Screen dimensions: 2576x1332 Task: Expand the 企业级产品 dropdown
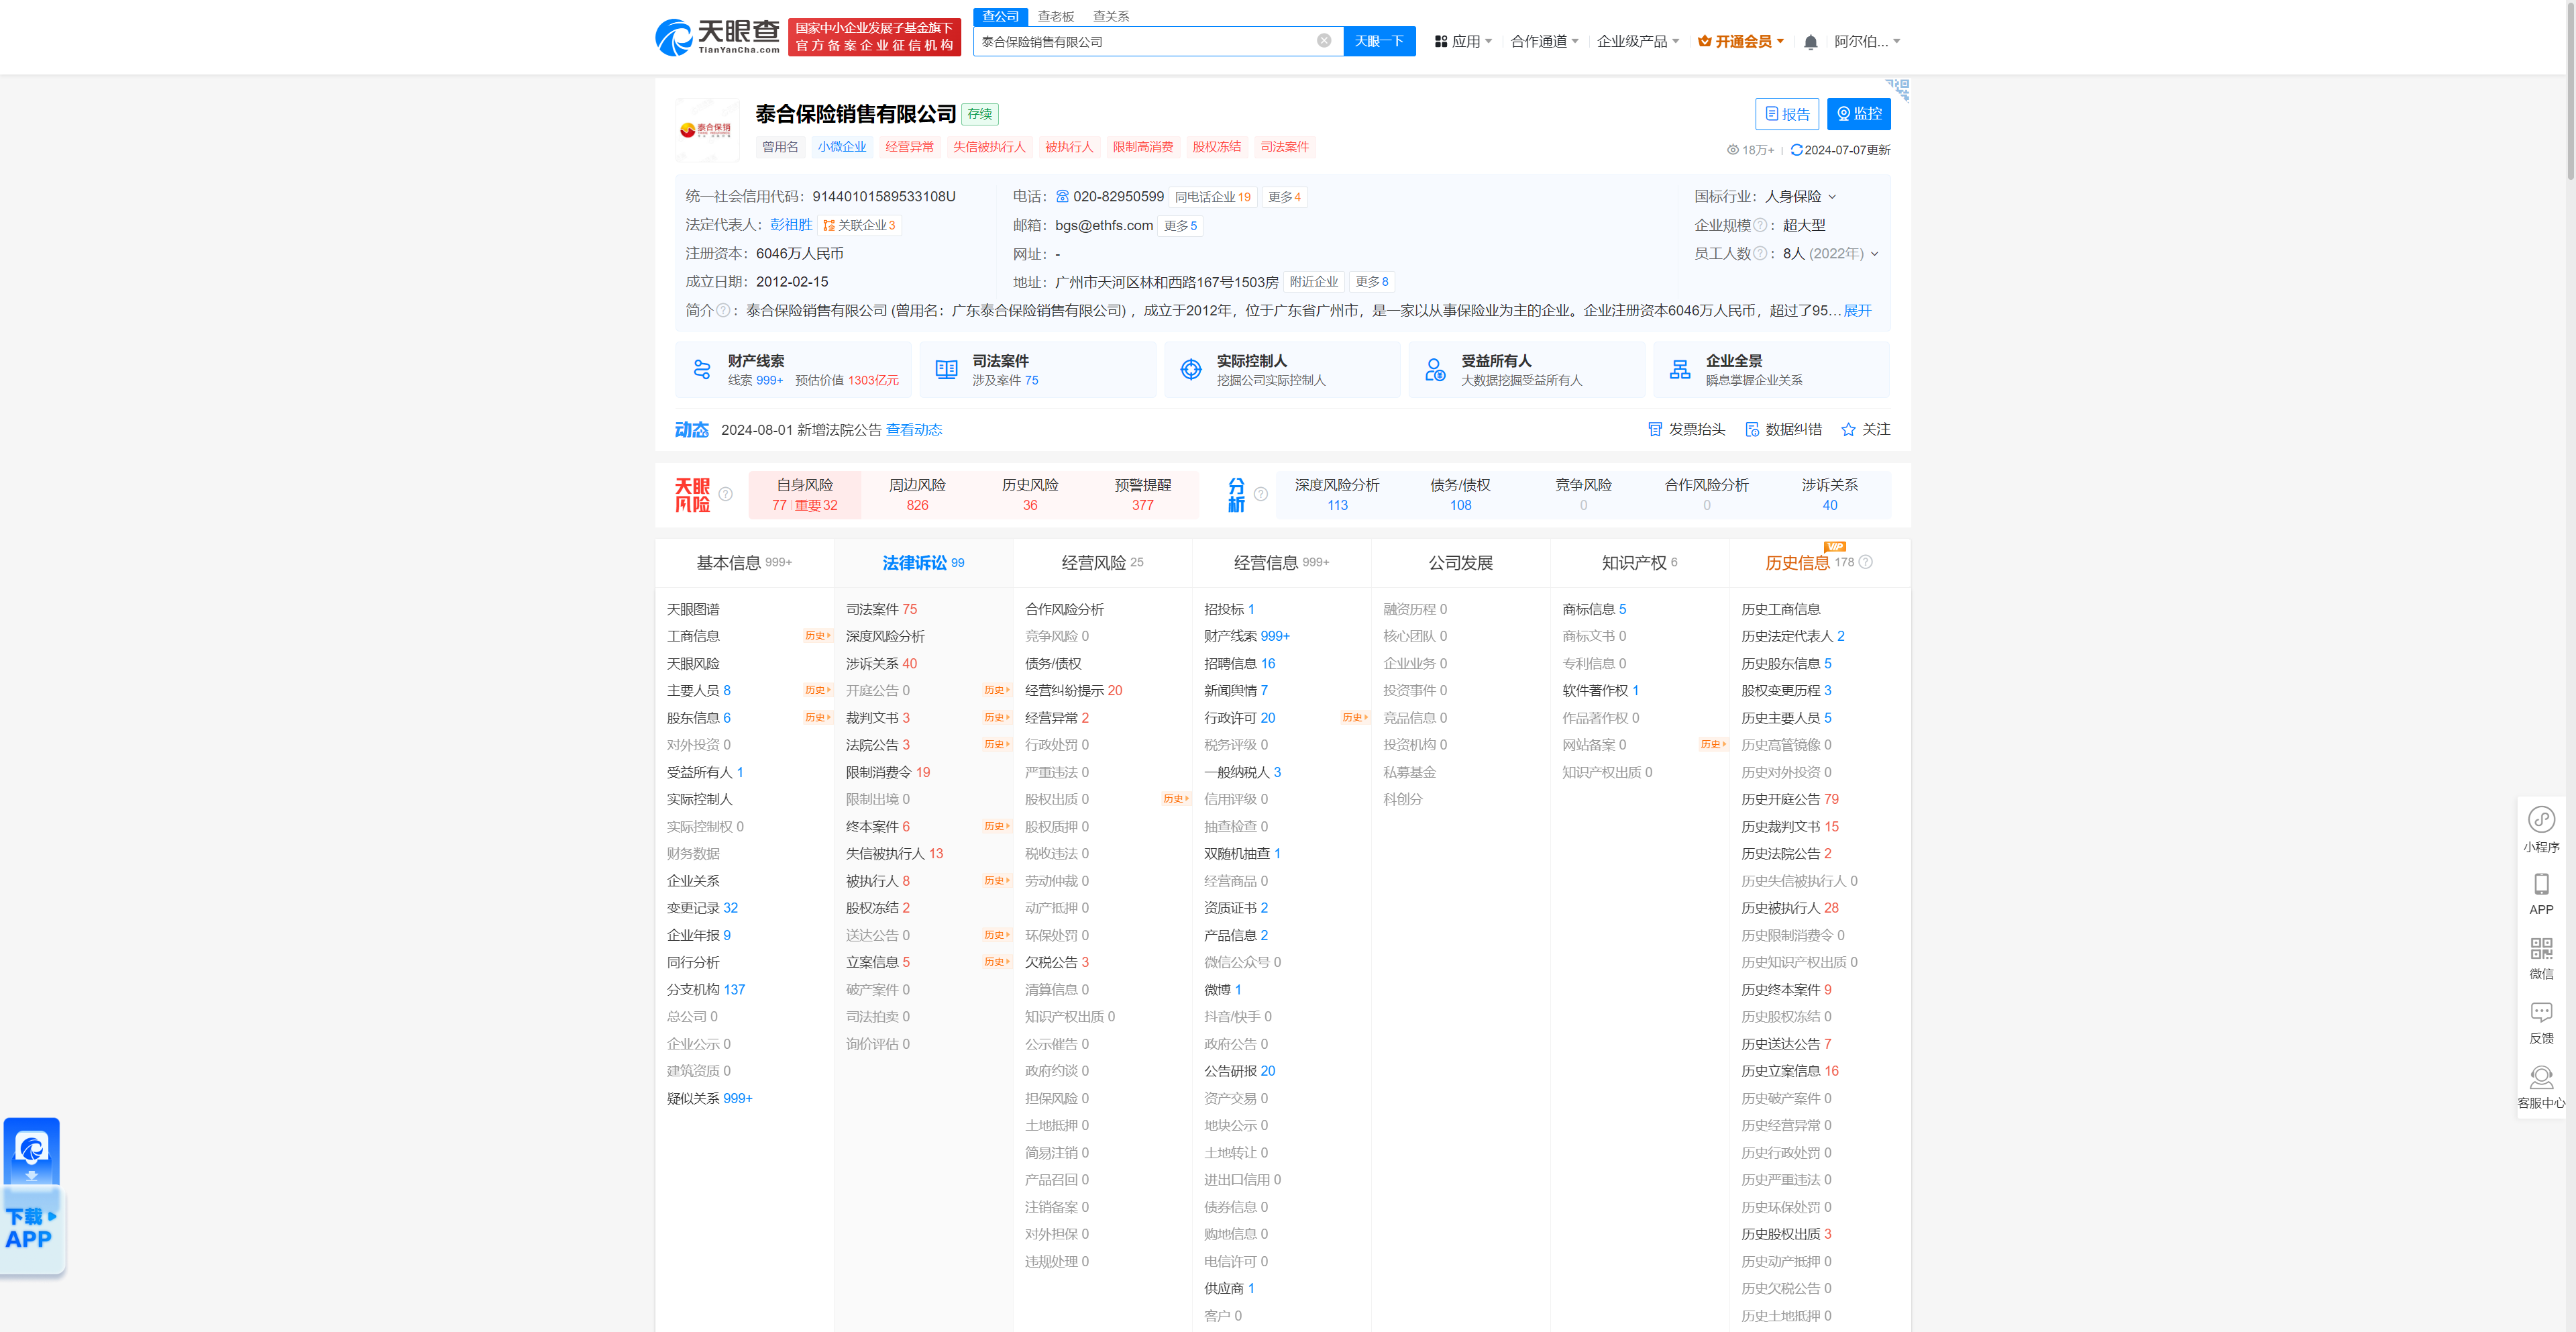[1637, 42]
